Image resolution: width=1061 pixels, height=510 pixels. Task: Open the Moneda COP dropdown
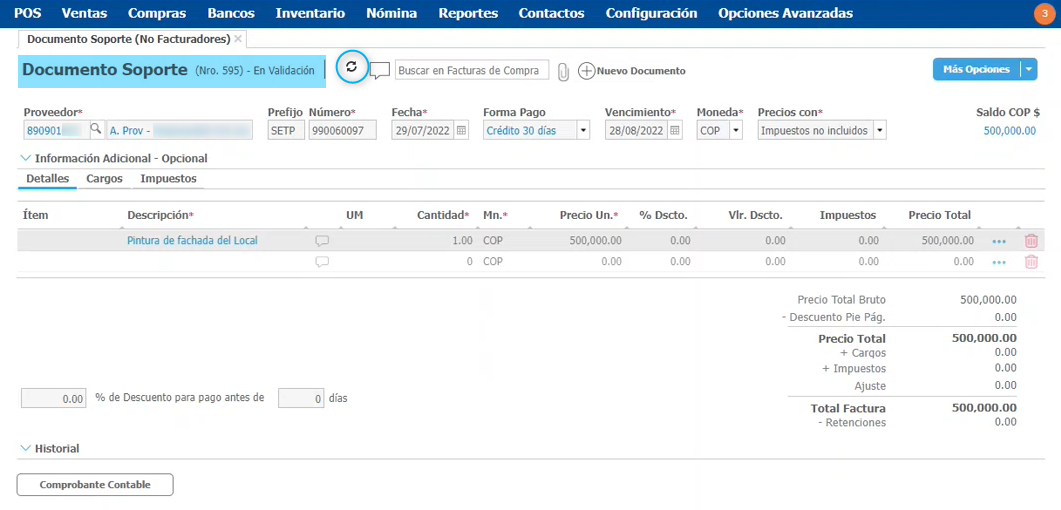pyautogui.click(x=736, y=130)
